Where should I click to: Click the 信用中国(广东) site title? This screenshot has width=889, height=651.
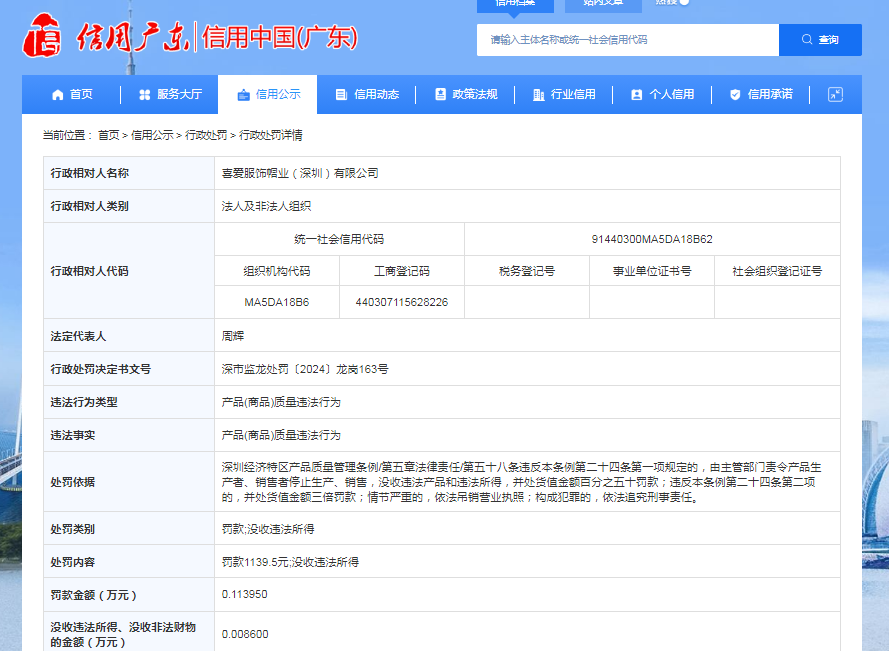coord(280,37)
